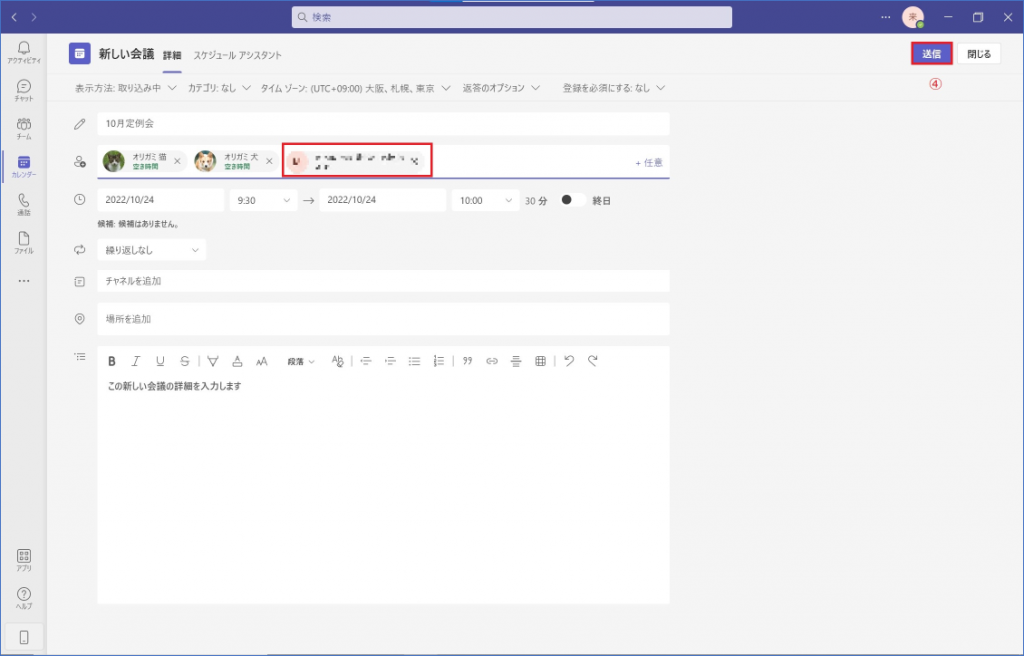Viewport: 1024px width, 656px height.
Task: Open the 返答のオプション dropdown
Action: [x=501, y=88]
